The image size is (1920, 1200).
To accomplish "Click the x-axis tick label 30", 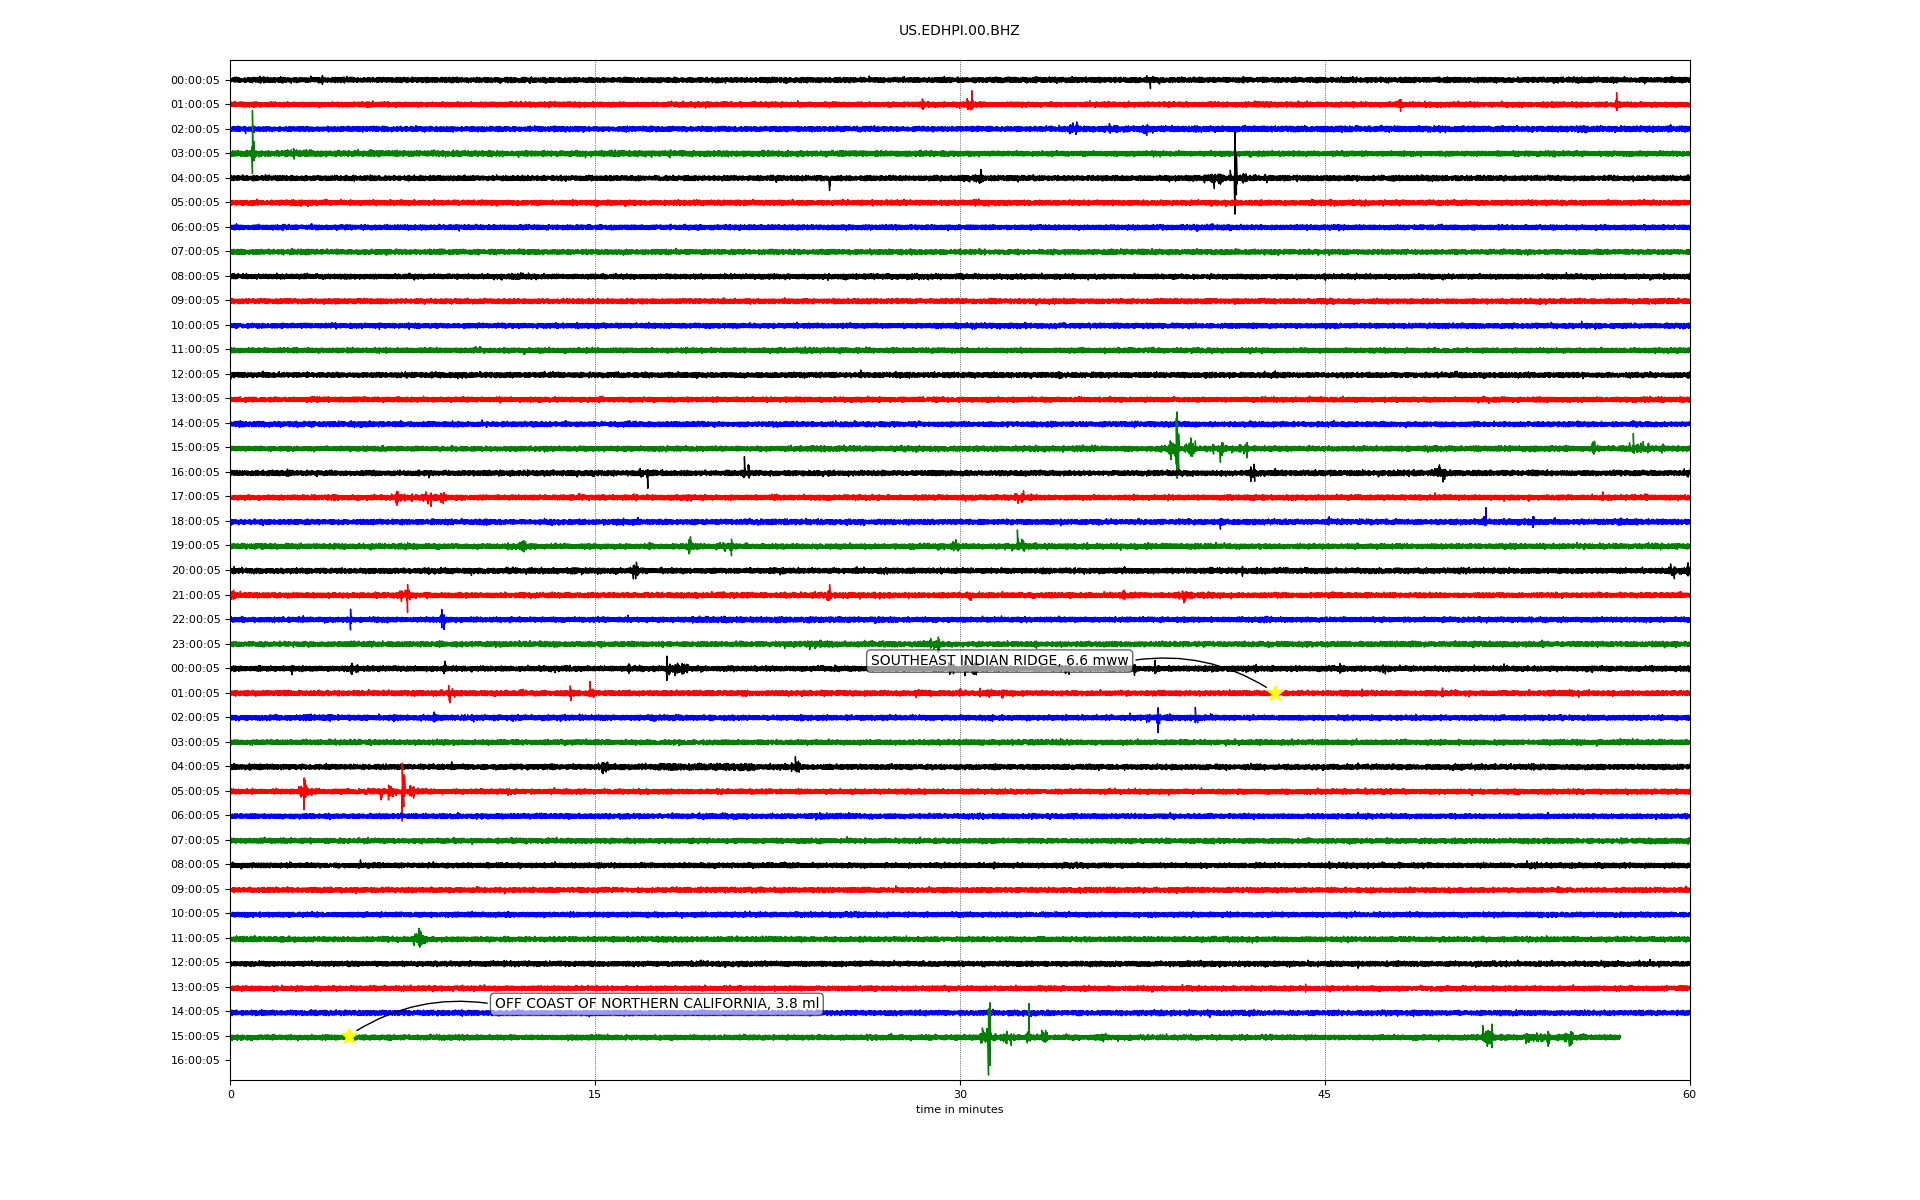I will [960, 1095].
